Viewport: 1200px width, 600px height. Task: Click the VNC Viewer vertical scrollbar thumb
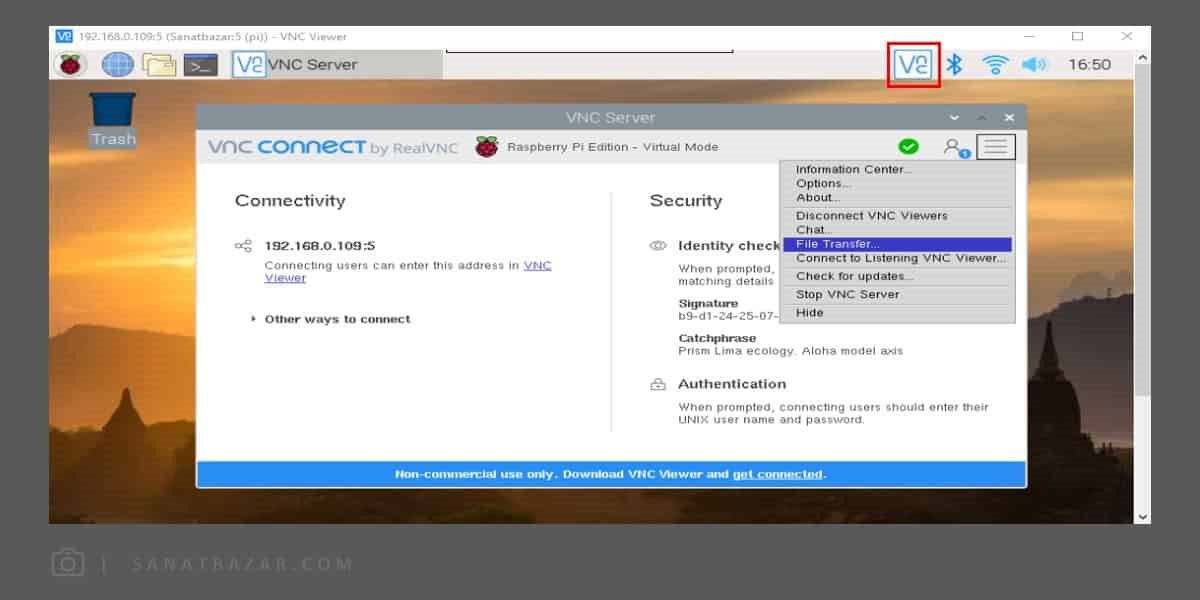click(1143, 230)
